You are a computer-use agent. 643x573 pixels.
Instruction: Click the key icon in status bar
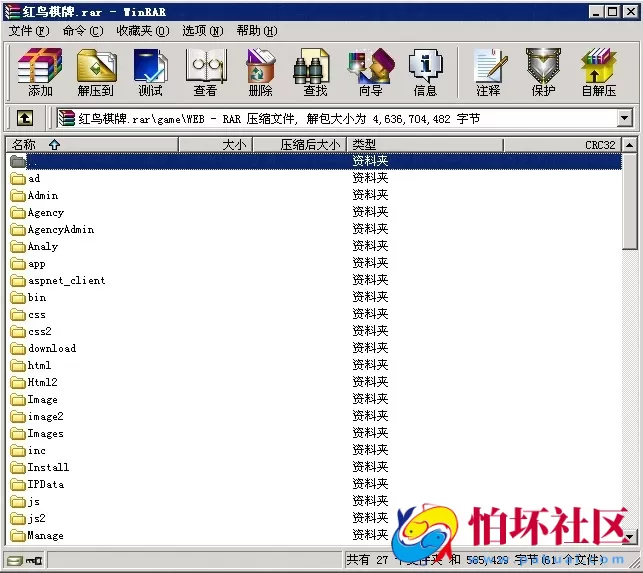pyautogui.click(x=34, y=560)
